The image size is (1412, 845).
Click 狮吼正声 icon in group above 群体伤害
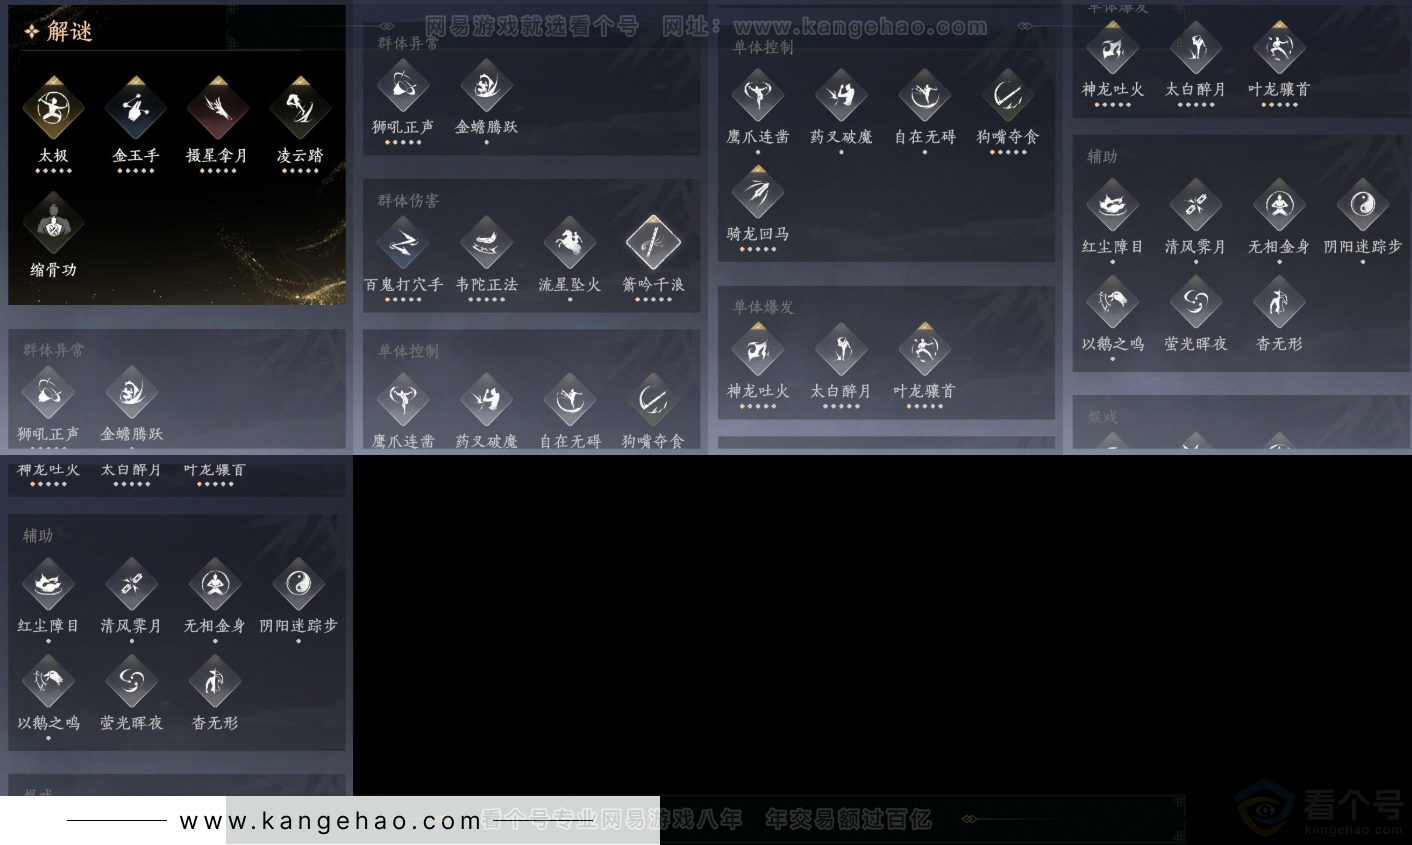tap(403, 86)
